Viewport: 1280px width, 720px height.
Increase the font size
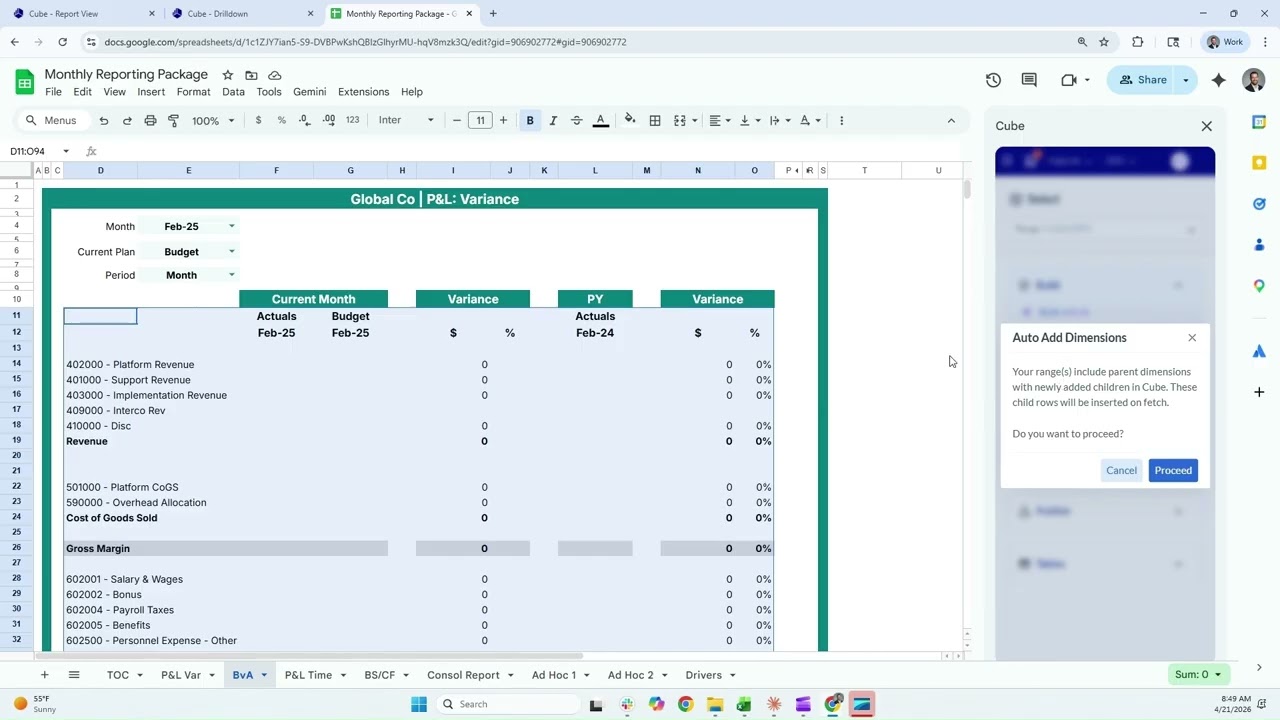[503, 120]
